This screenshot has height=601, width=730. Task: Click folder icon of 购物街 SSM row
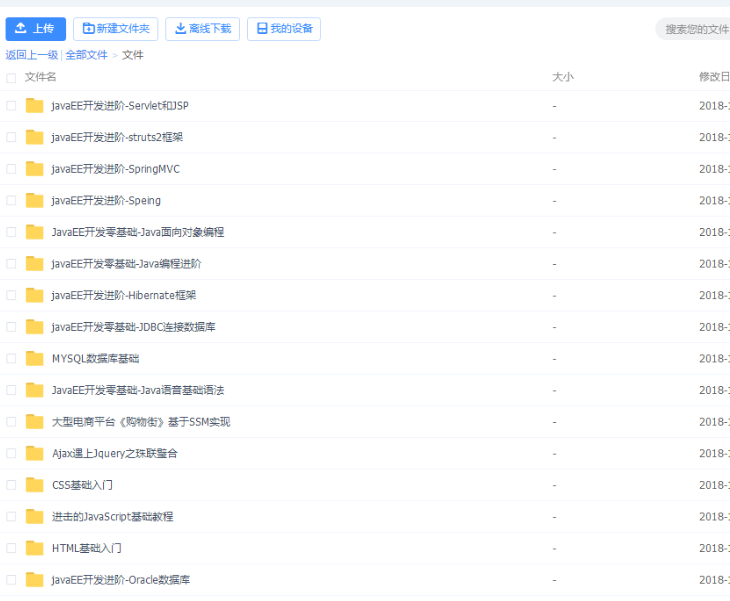click(34, 422)
